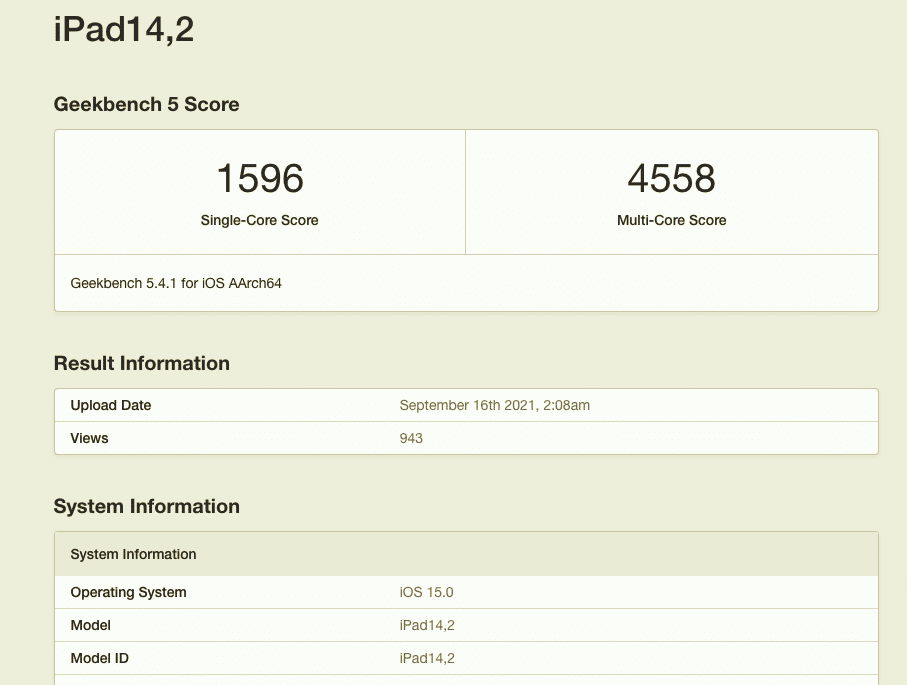Click the Geekbench 5.4.1 for iOS AArch64 text
Image resolution: width=907 pixels, height=685 pixels.
(x=176, y=283)
